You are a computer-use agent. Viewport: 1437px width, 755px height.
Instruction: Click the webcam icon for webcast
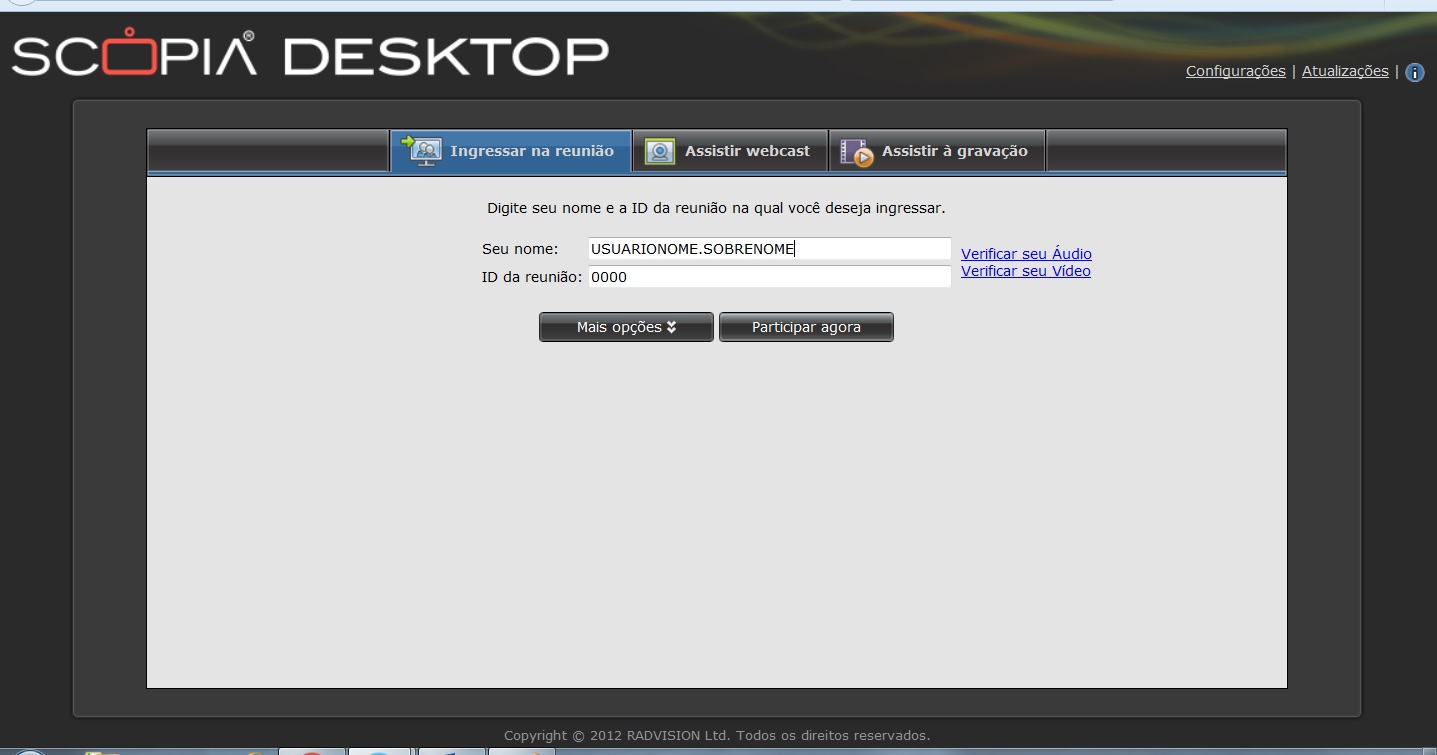(x=659, y=151)
